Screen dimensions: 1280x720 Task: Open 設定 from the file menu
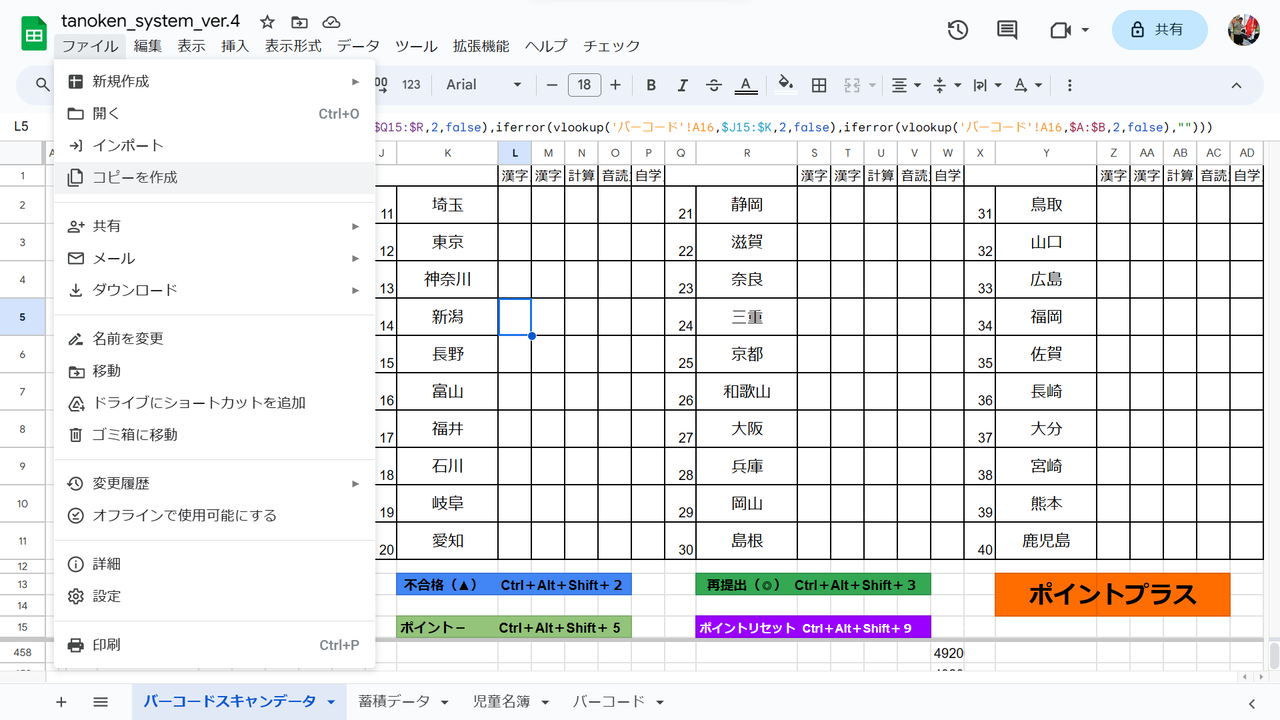click(215, 596)
